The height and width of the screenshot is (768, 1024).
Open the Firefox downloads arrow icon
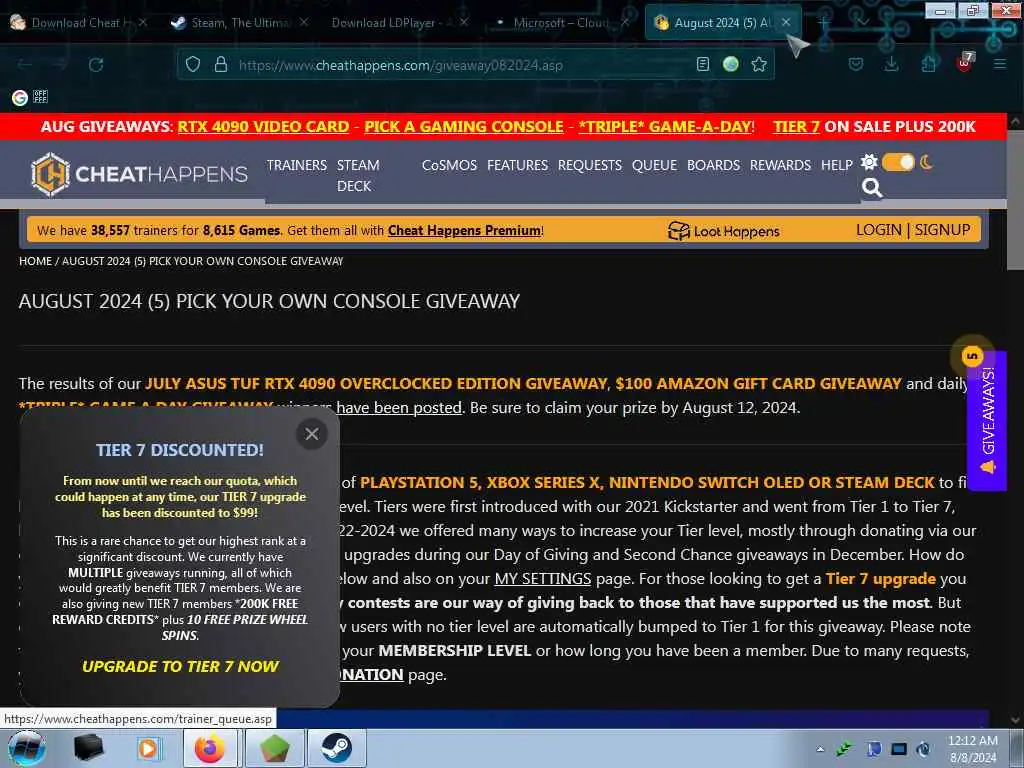(891, 64)
